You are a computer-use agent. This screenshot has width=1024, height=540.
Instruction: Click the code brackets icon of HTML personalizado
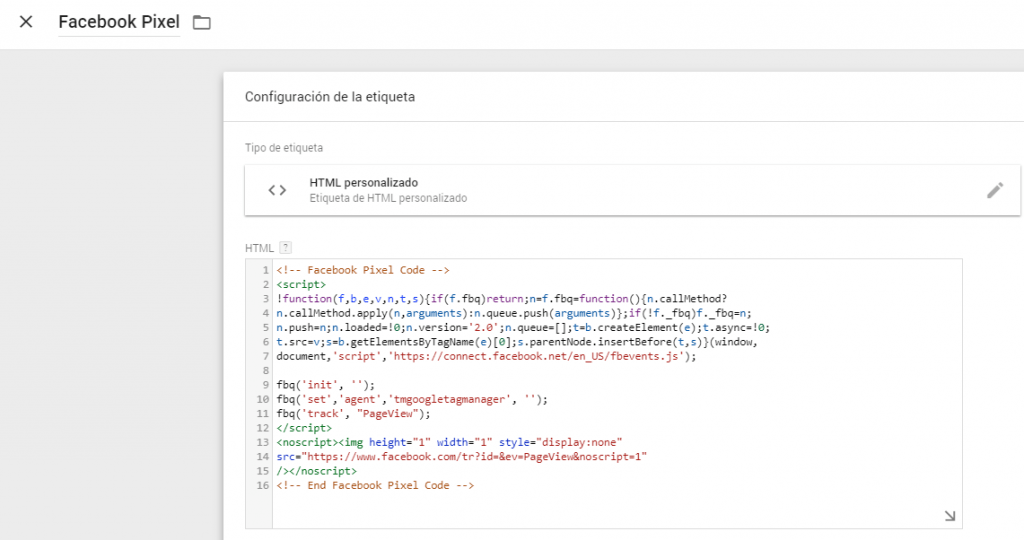coord(278,190)
